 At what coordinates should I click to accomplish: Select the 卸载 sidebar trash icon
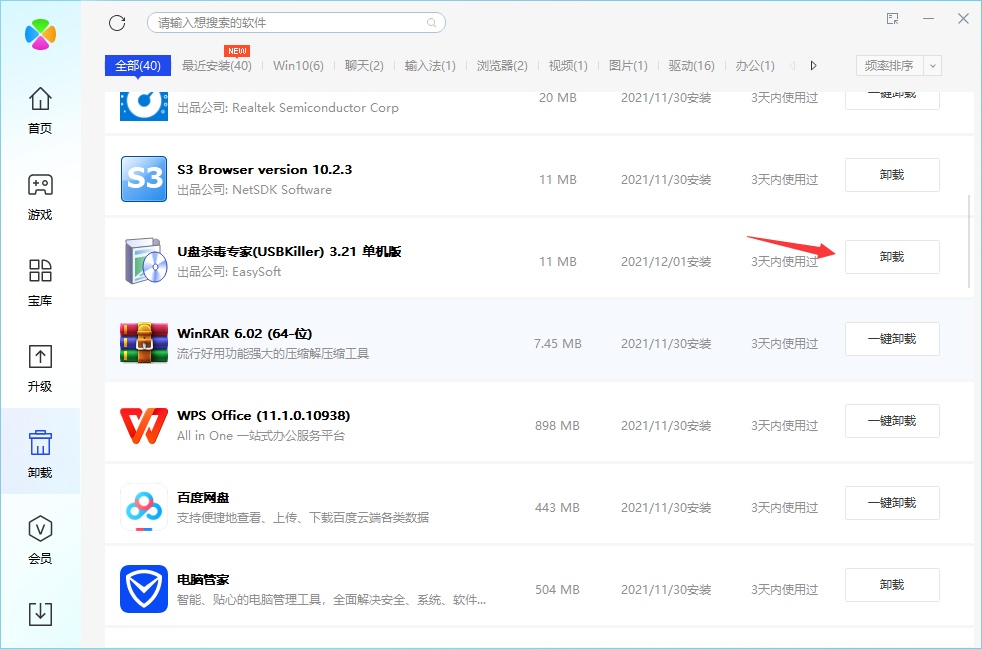coord(40,442)
